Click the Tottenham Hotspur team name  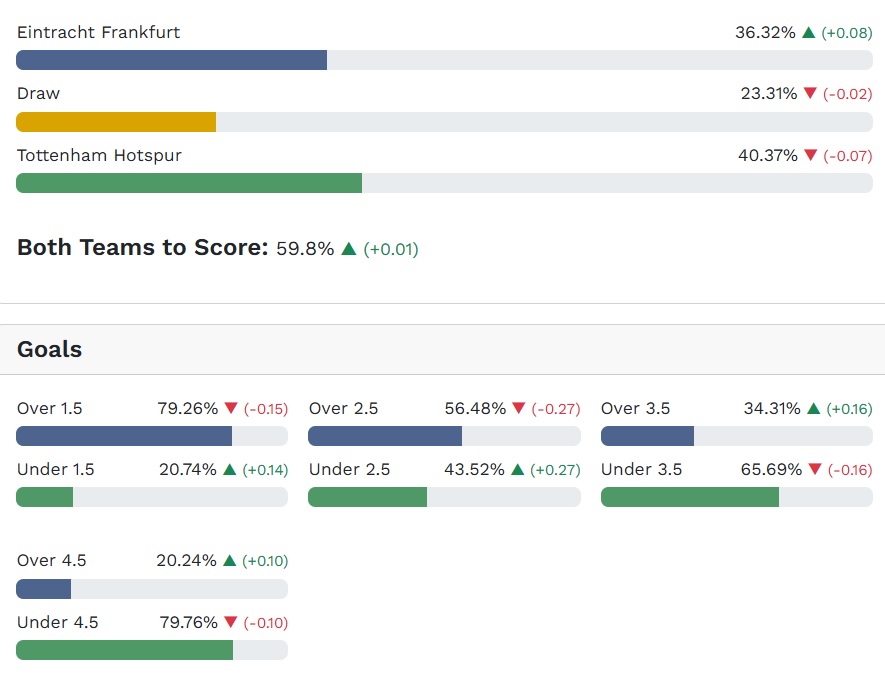click(x=99, y=156)
